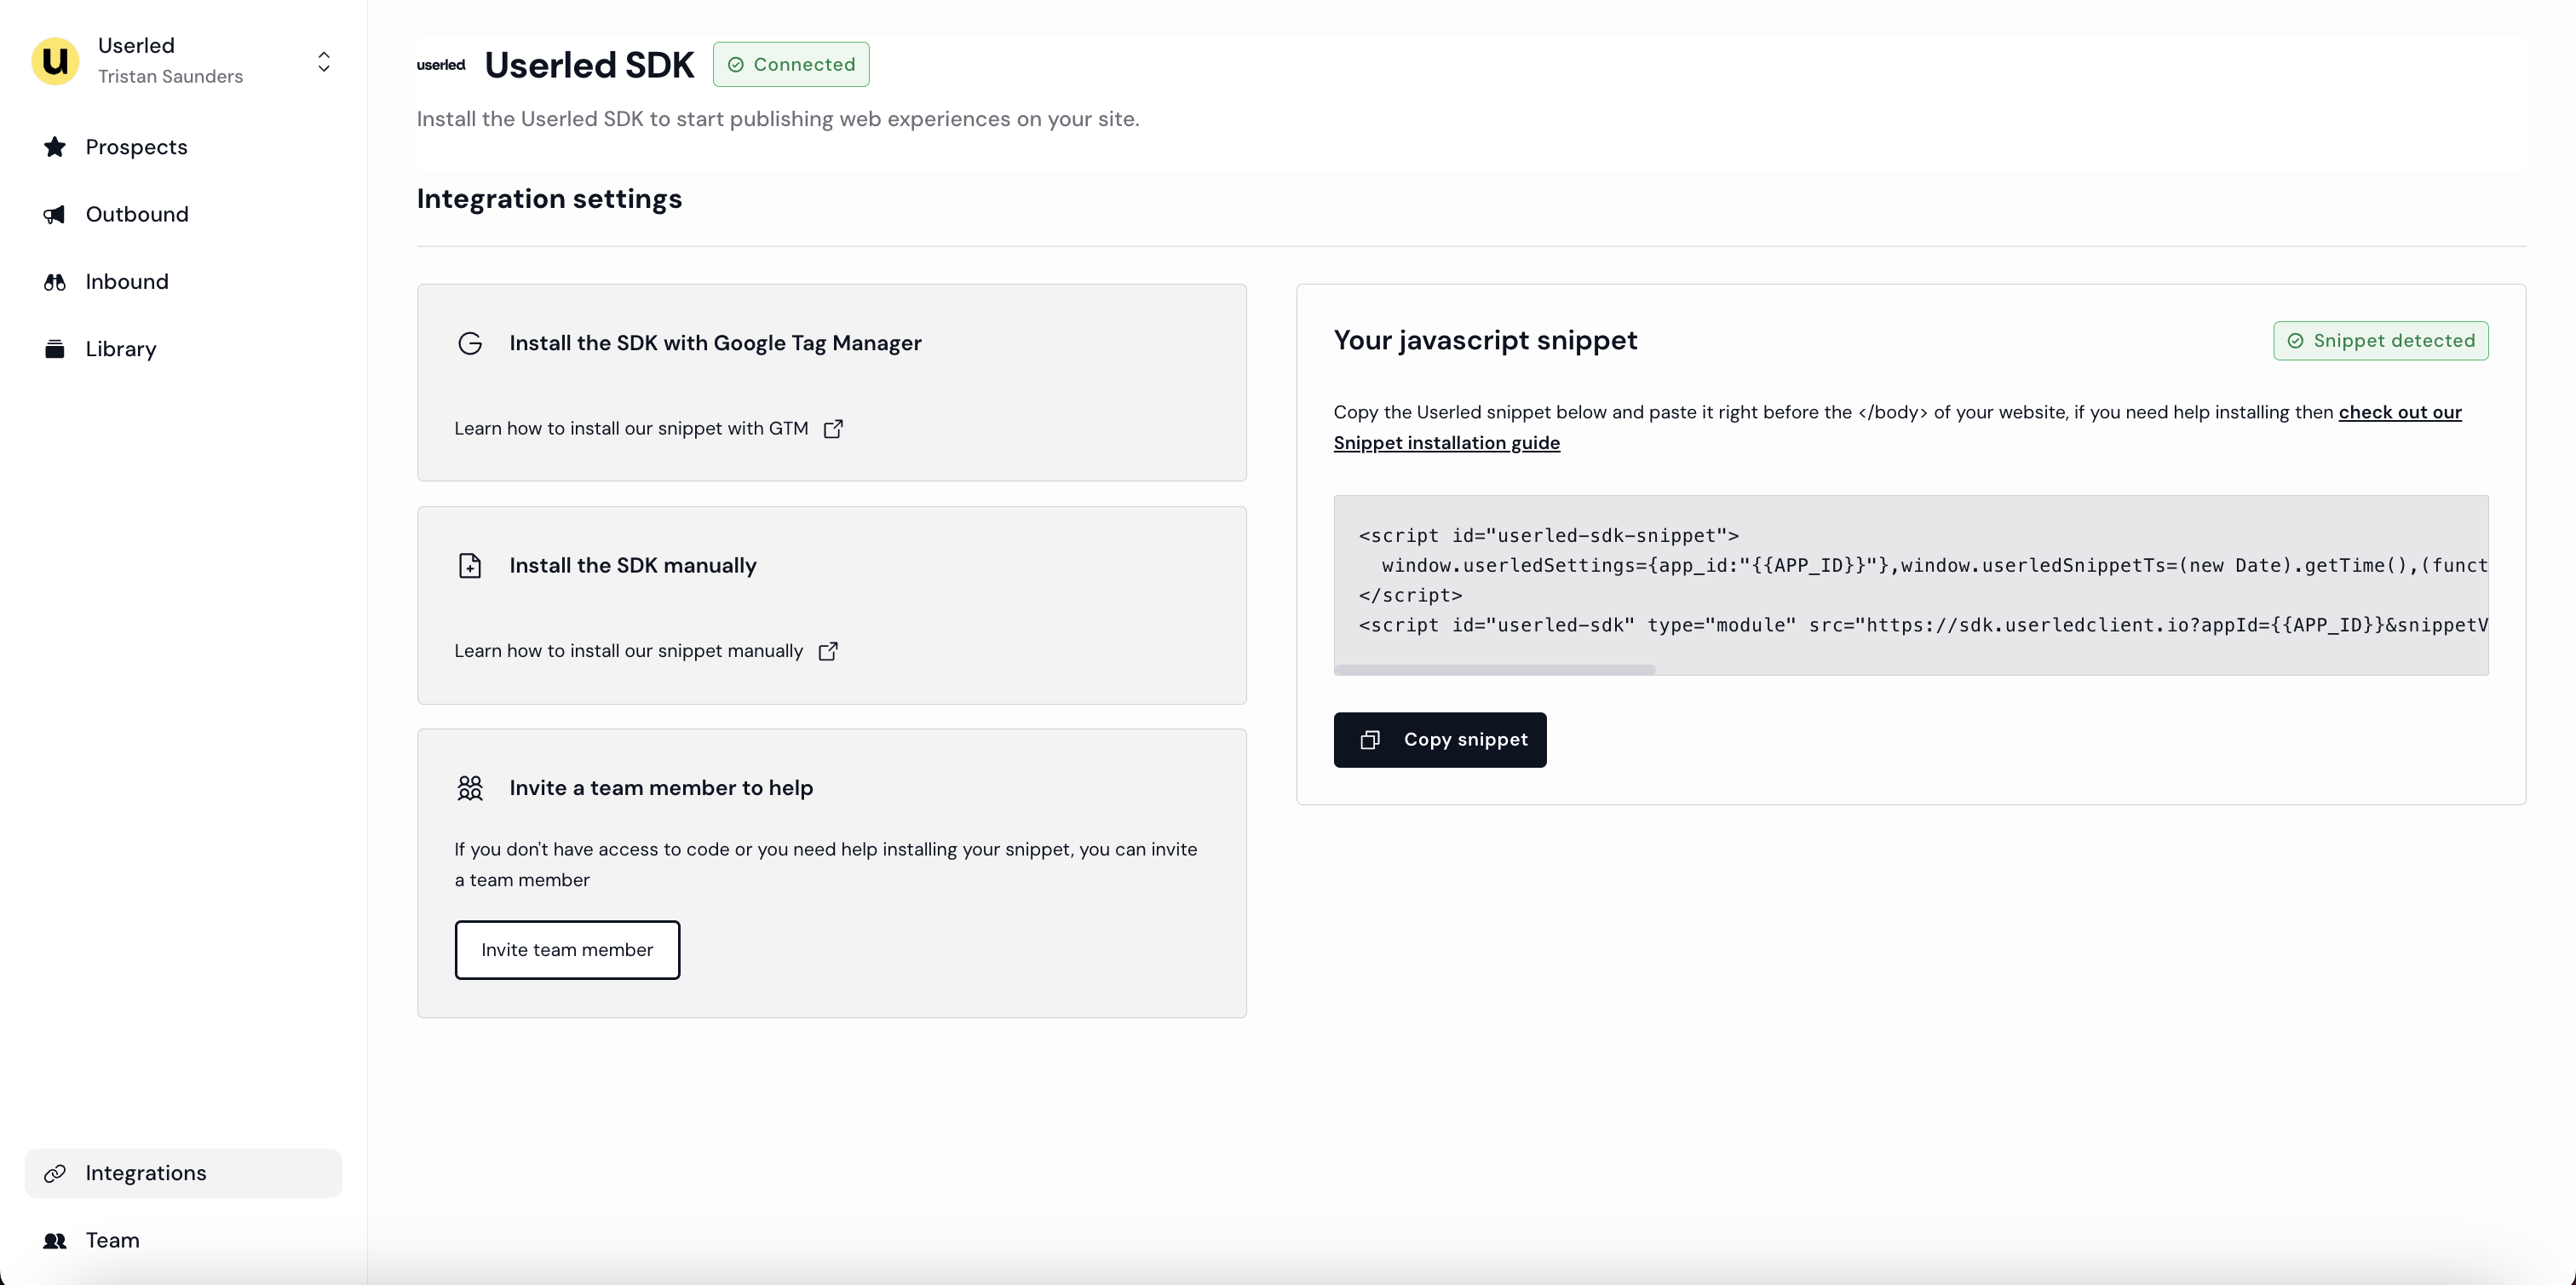2576x1285 pixels.
Task: Click the Team people icon
Action: coord(55,1240)
